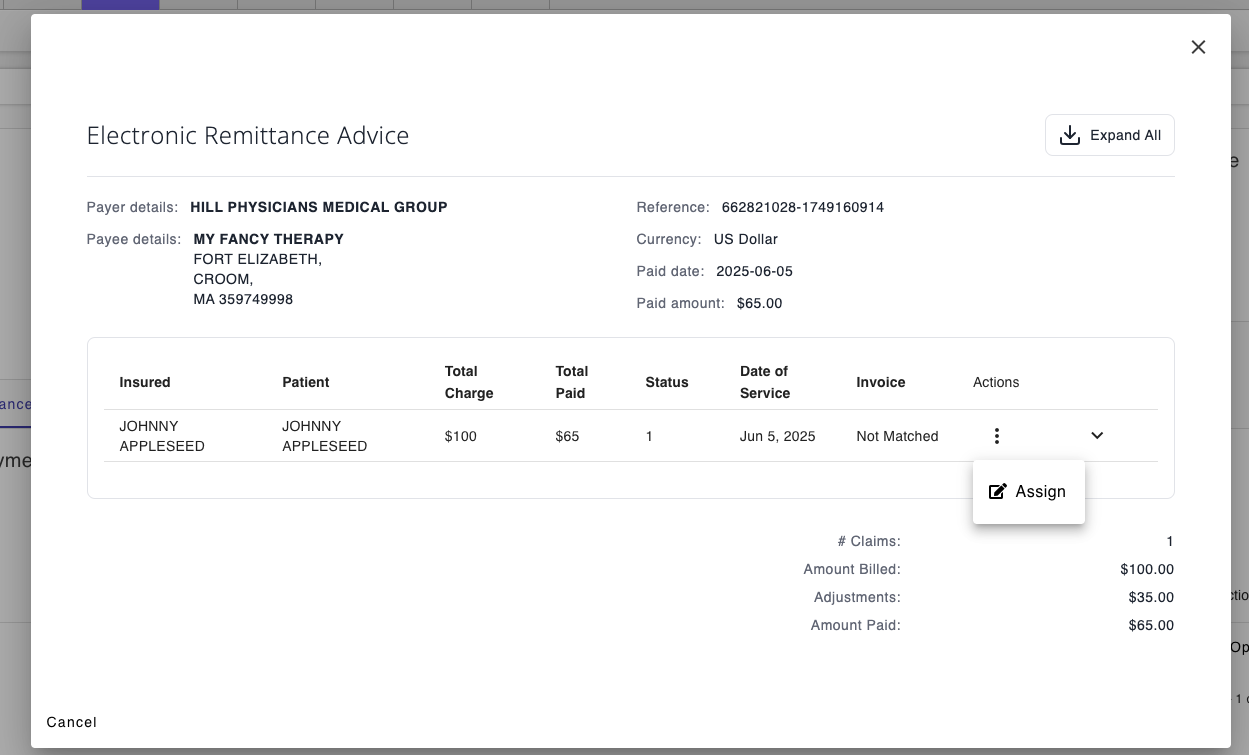Click the Date of Service column header
The width and height of the screenshot is (1249, 755).
765,382
